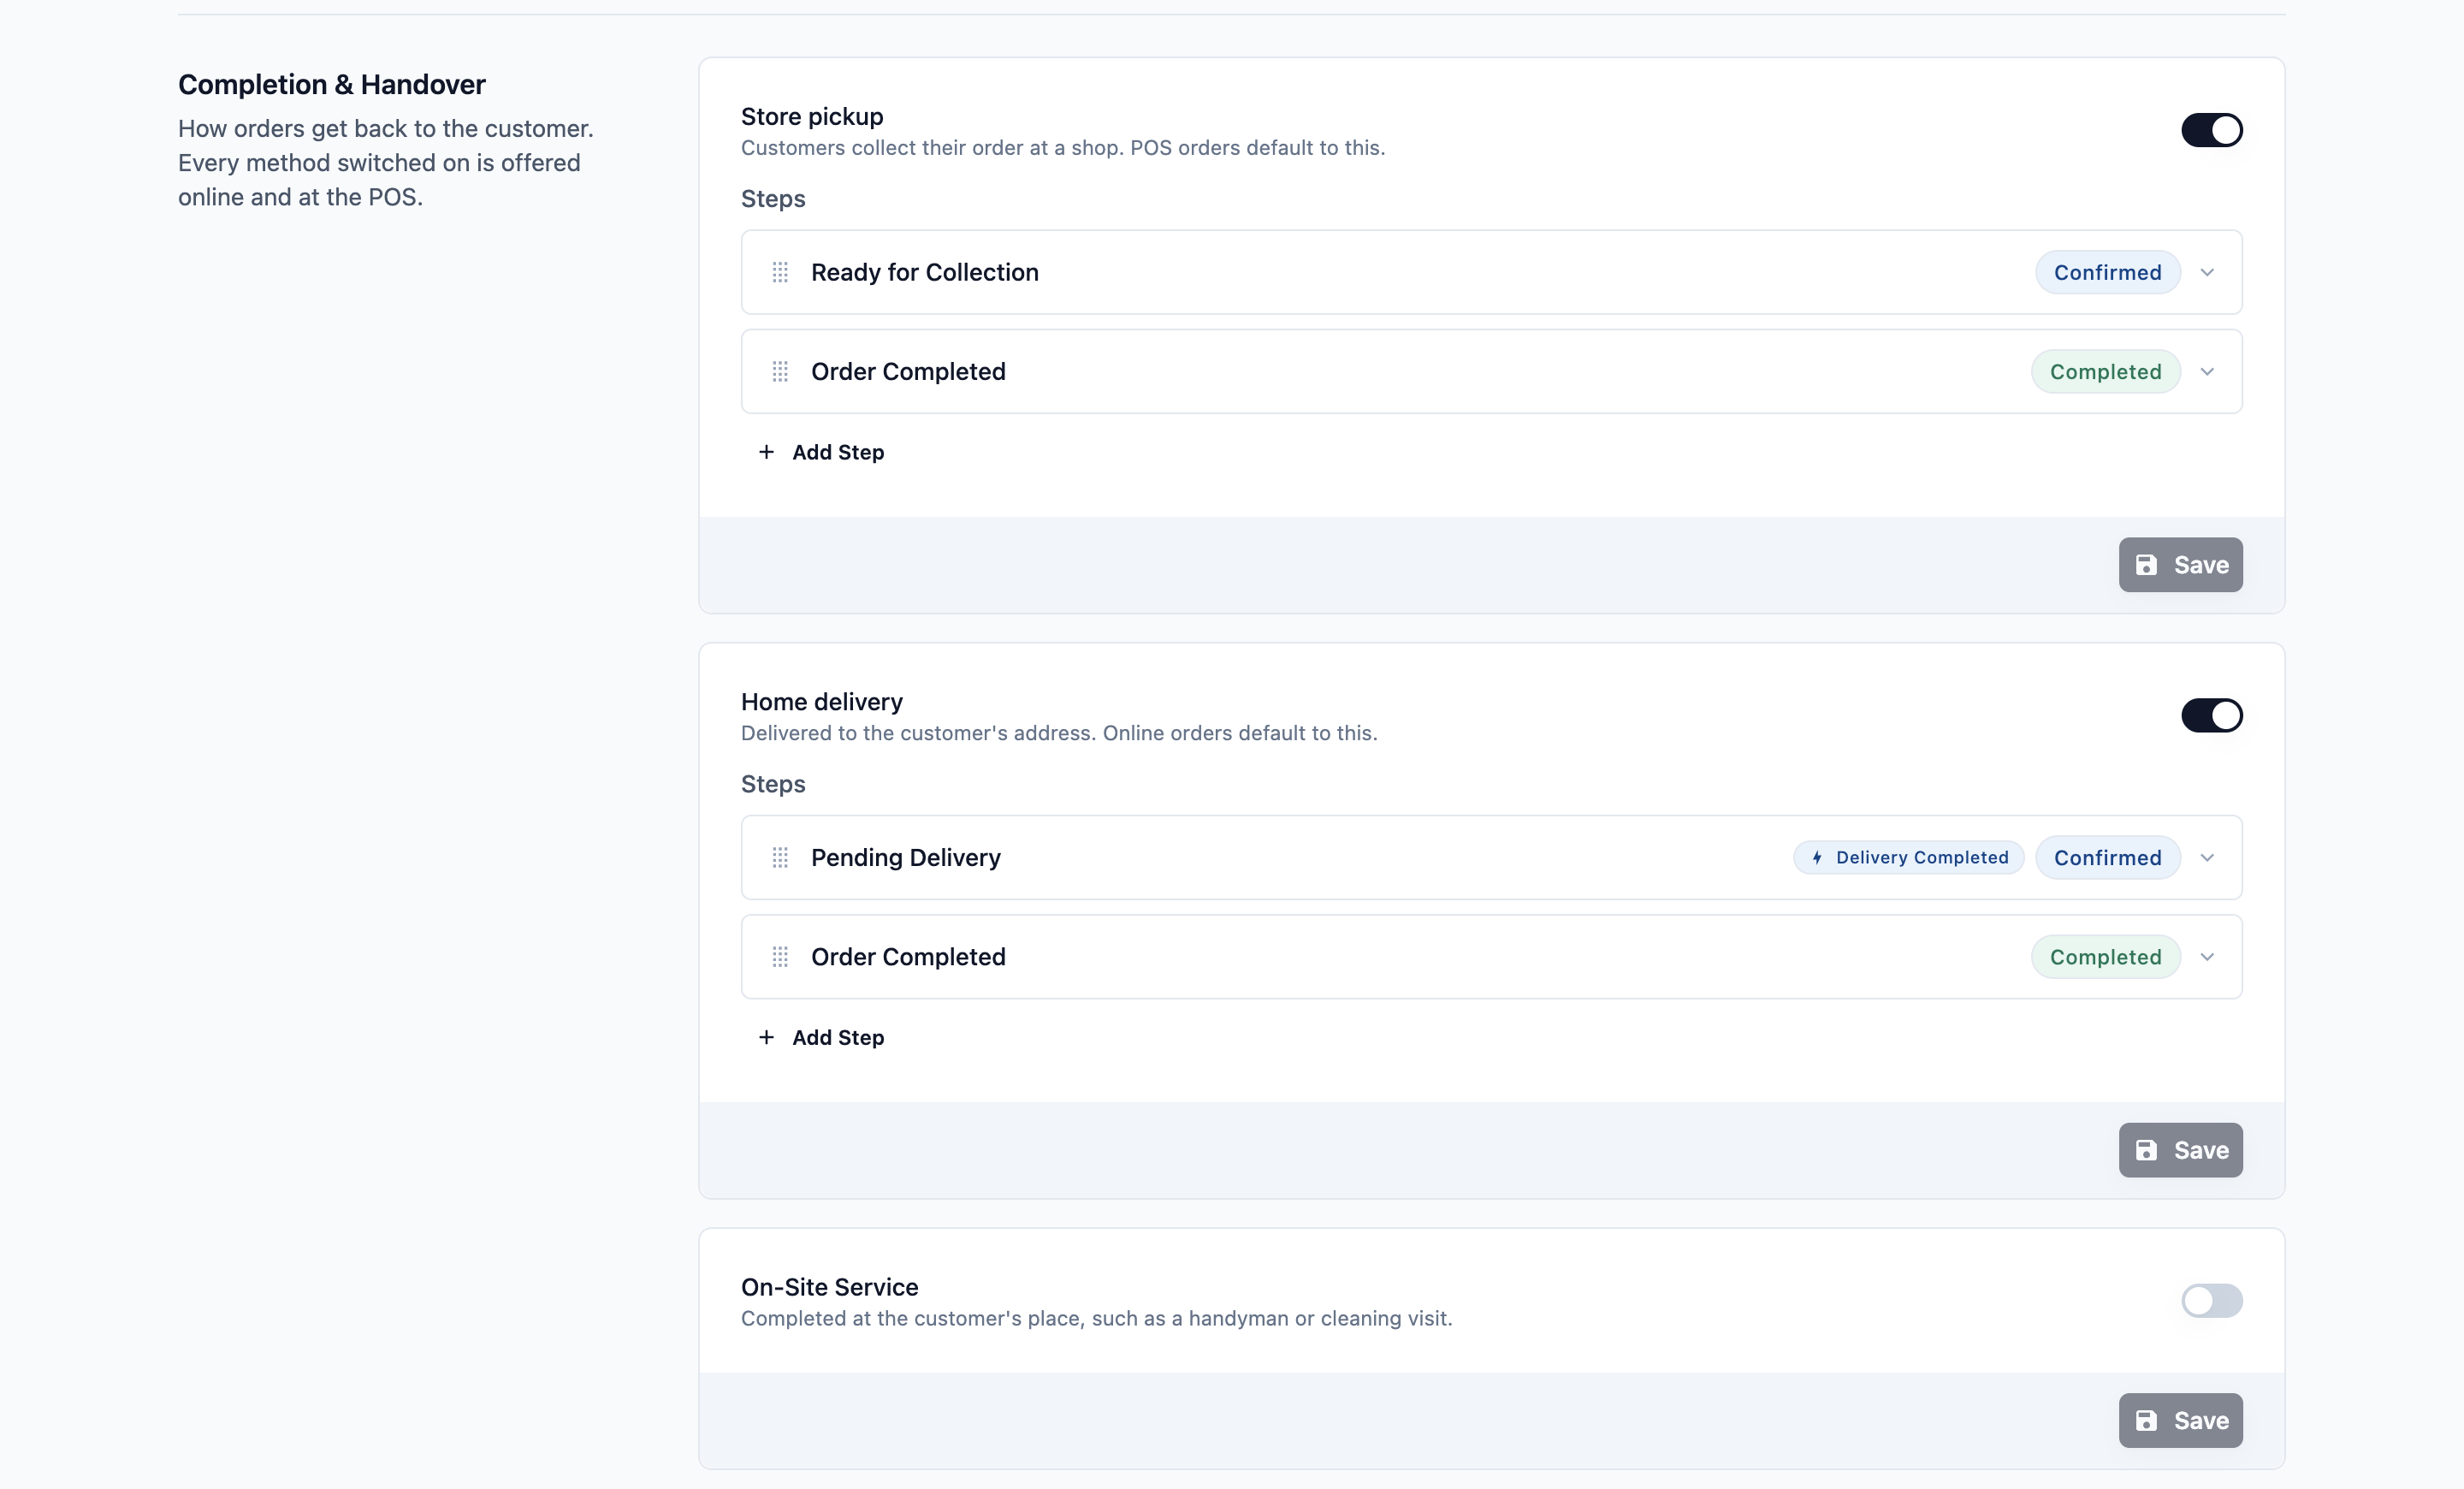Click the Completion & Handover section title
Screen dimensions: 2464x1489
(332, 84)
